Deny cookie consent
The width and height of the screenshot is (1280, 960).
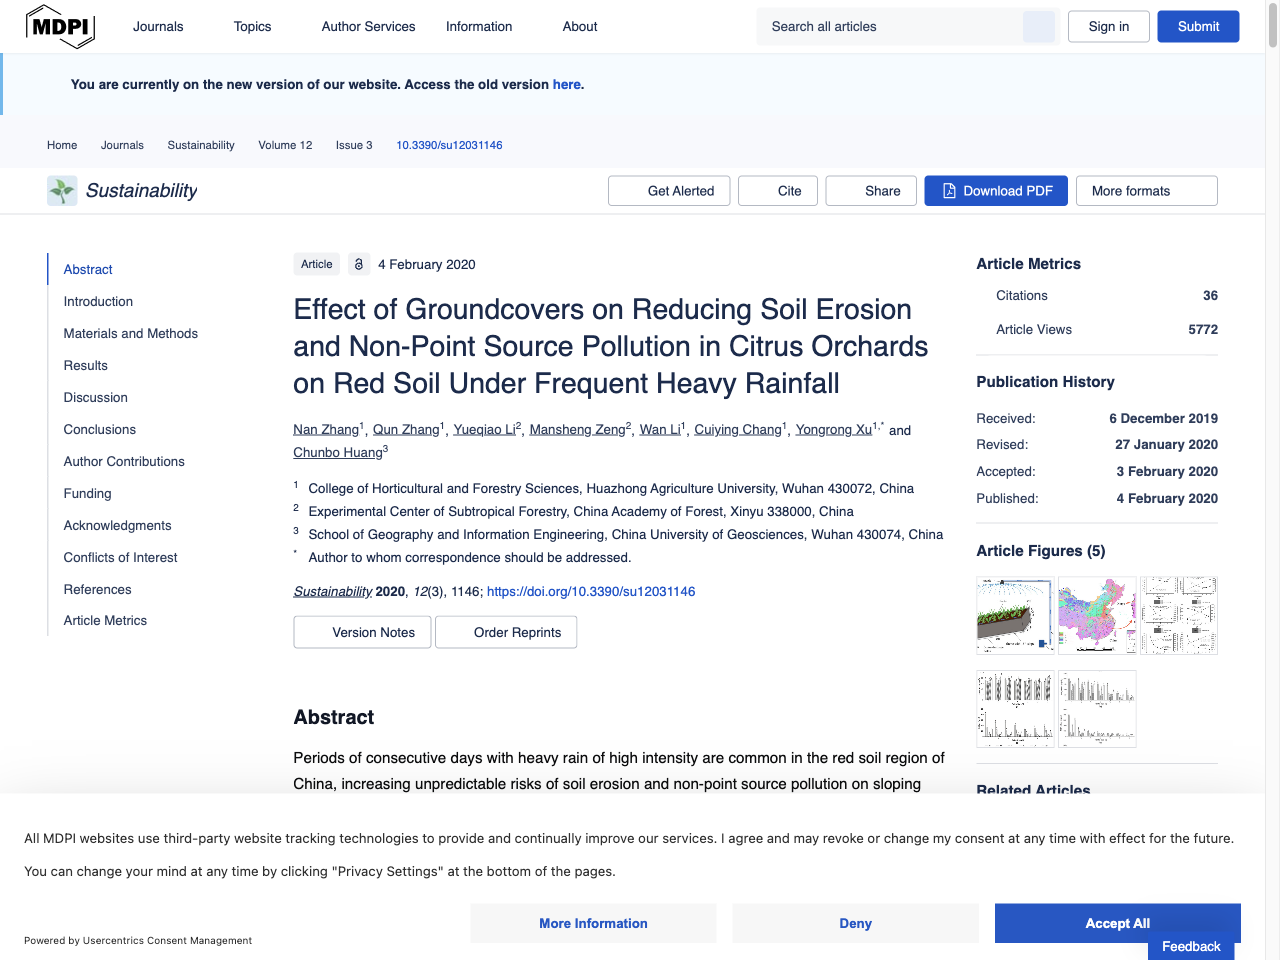[x=855, y=923]
